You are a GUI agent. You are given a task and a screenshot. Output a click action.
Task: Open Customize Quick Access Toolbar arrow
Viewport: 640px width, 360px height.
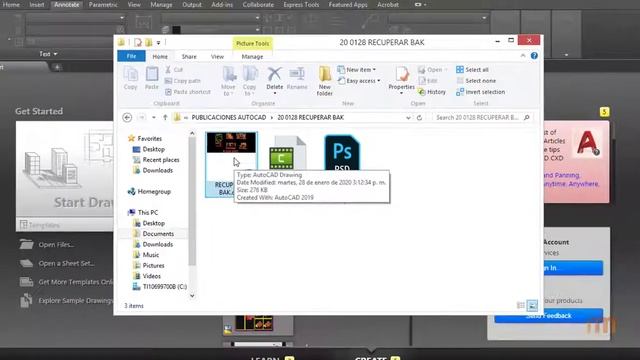coord(158,42)
